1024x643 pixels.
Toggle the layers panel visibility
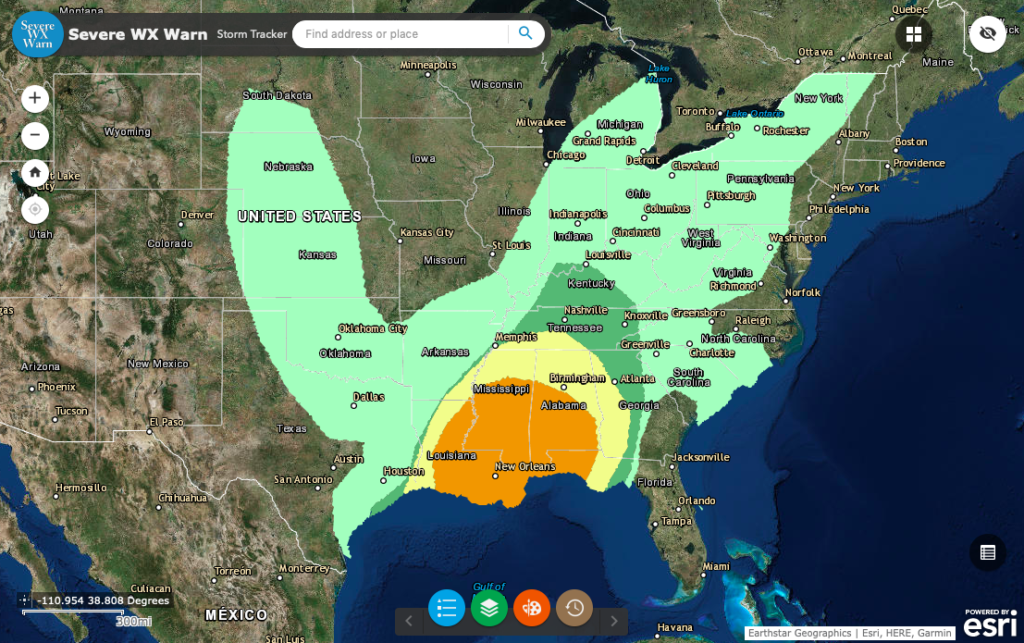pyautogui.click(x=489, y=608)
